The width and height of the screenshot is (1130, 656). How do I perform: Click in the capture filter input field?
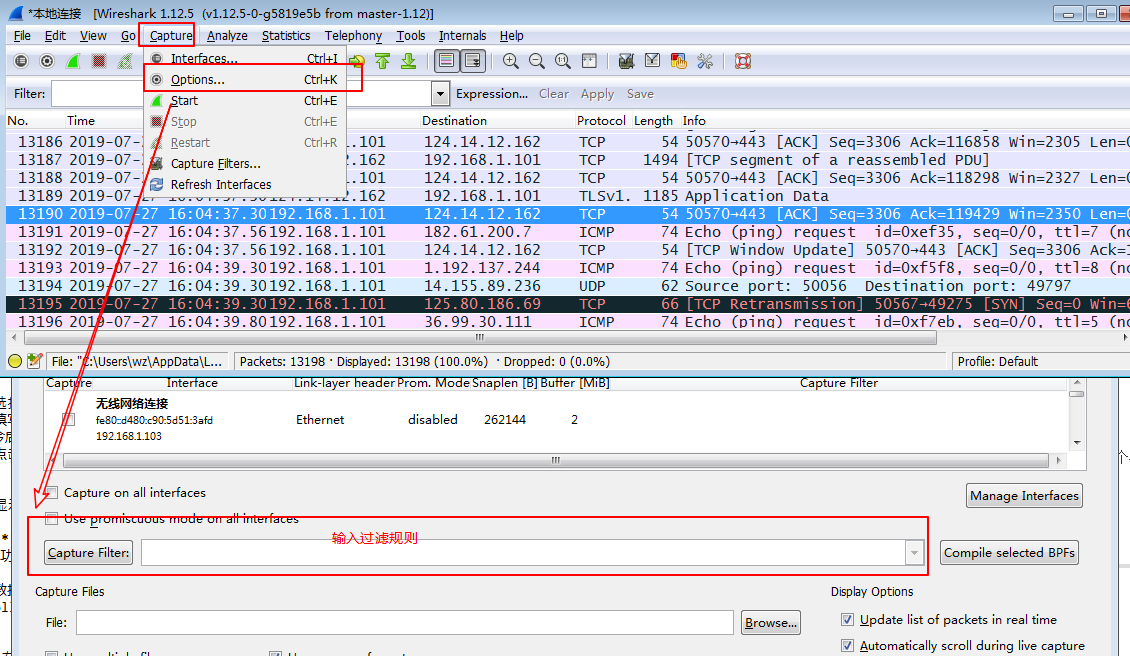click(x=524, y=553)
